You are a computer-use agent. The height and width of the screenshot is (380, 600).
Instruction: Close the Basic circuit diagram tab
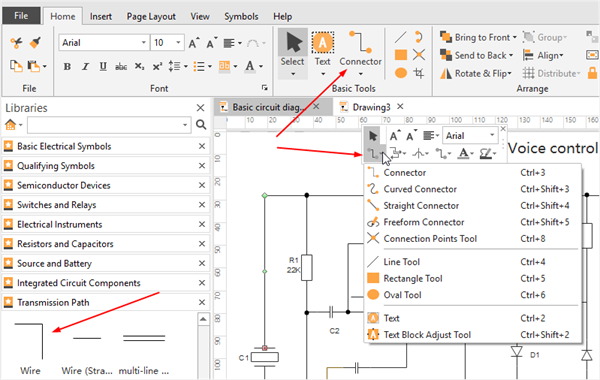pos(316,106)
